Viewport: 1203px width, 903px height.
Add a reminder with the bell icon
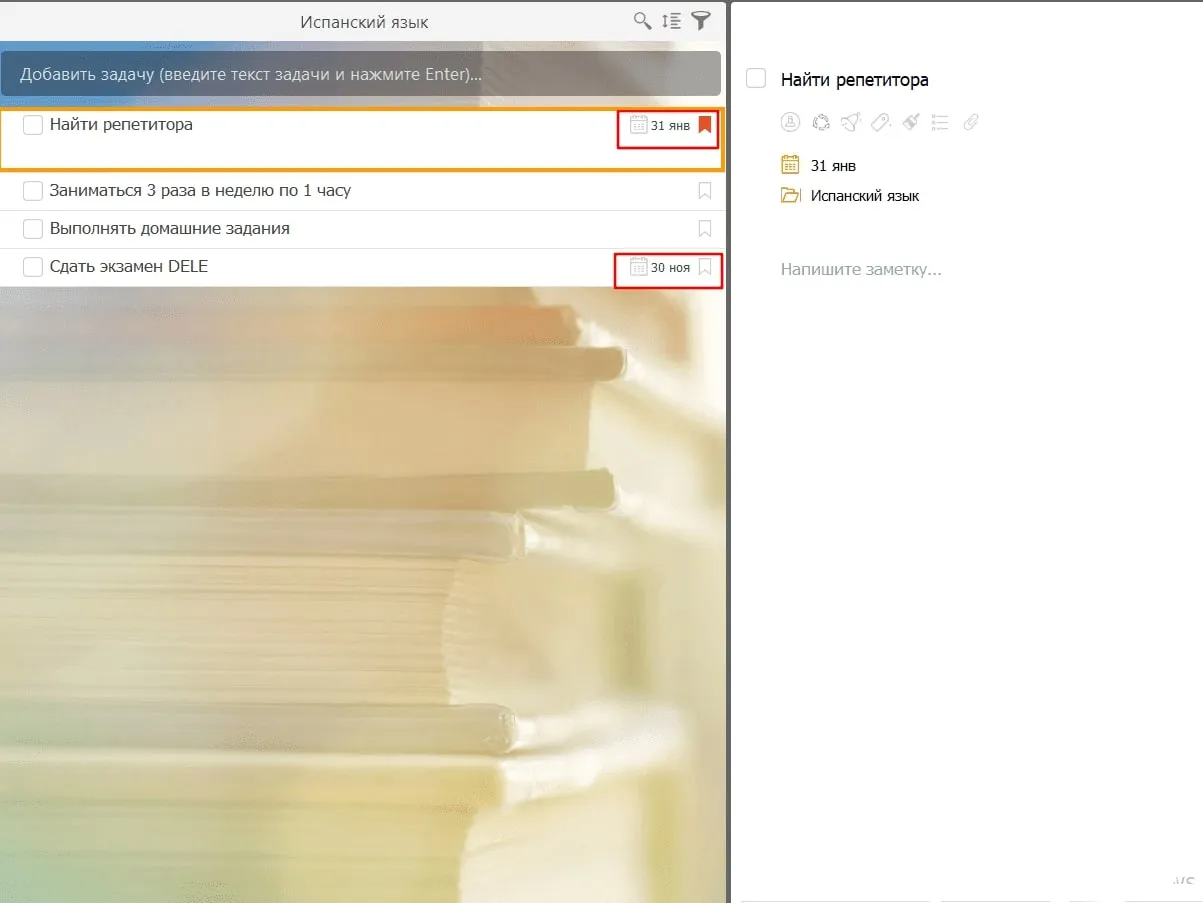(x=850, y=122)
